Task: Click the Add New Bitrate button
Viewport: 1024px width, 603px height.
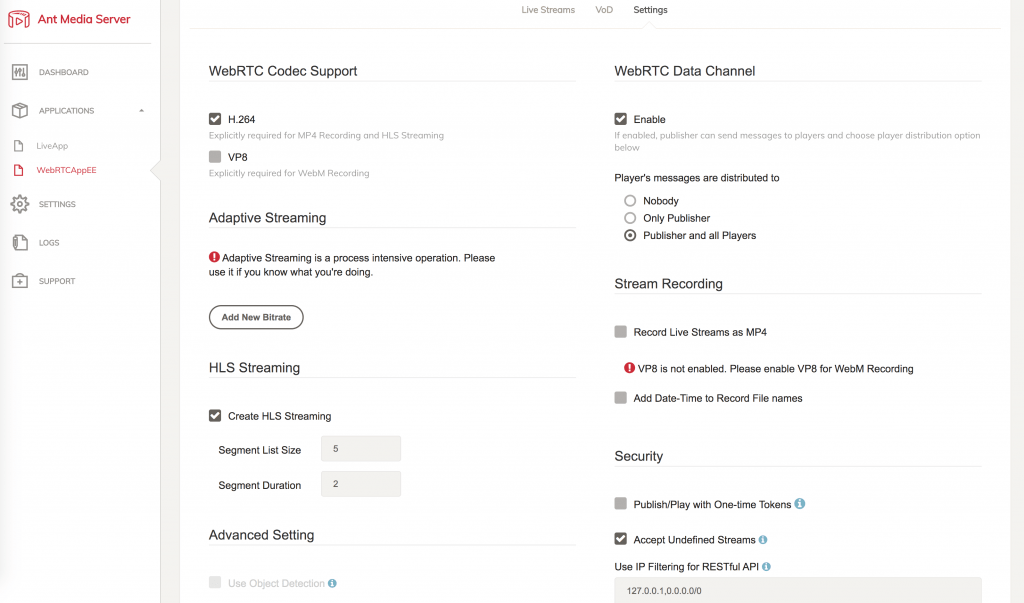Action: [x=256, y=317]
